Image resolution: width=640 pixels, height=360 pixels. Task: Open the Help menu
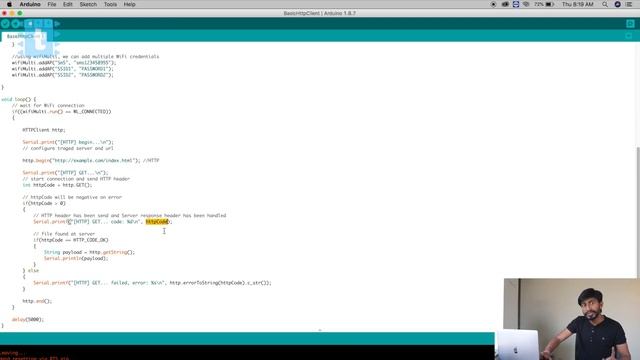(129, 4)
